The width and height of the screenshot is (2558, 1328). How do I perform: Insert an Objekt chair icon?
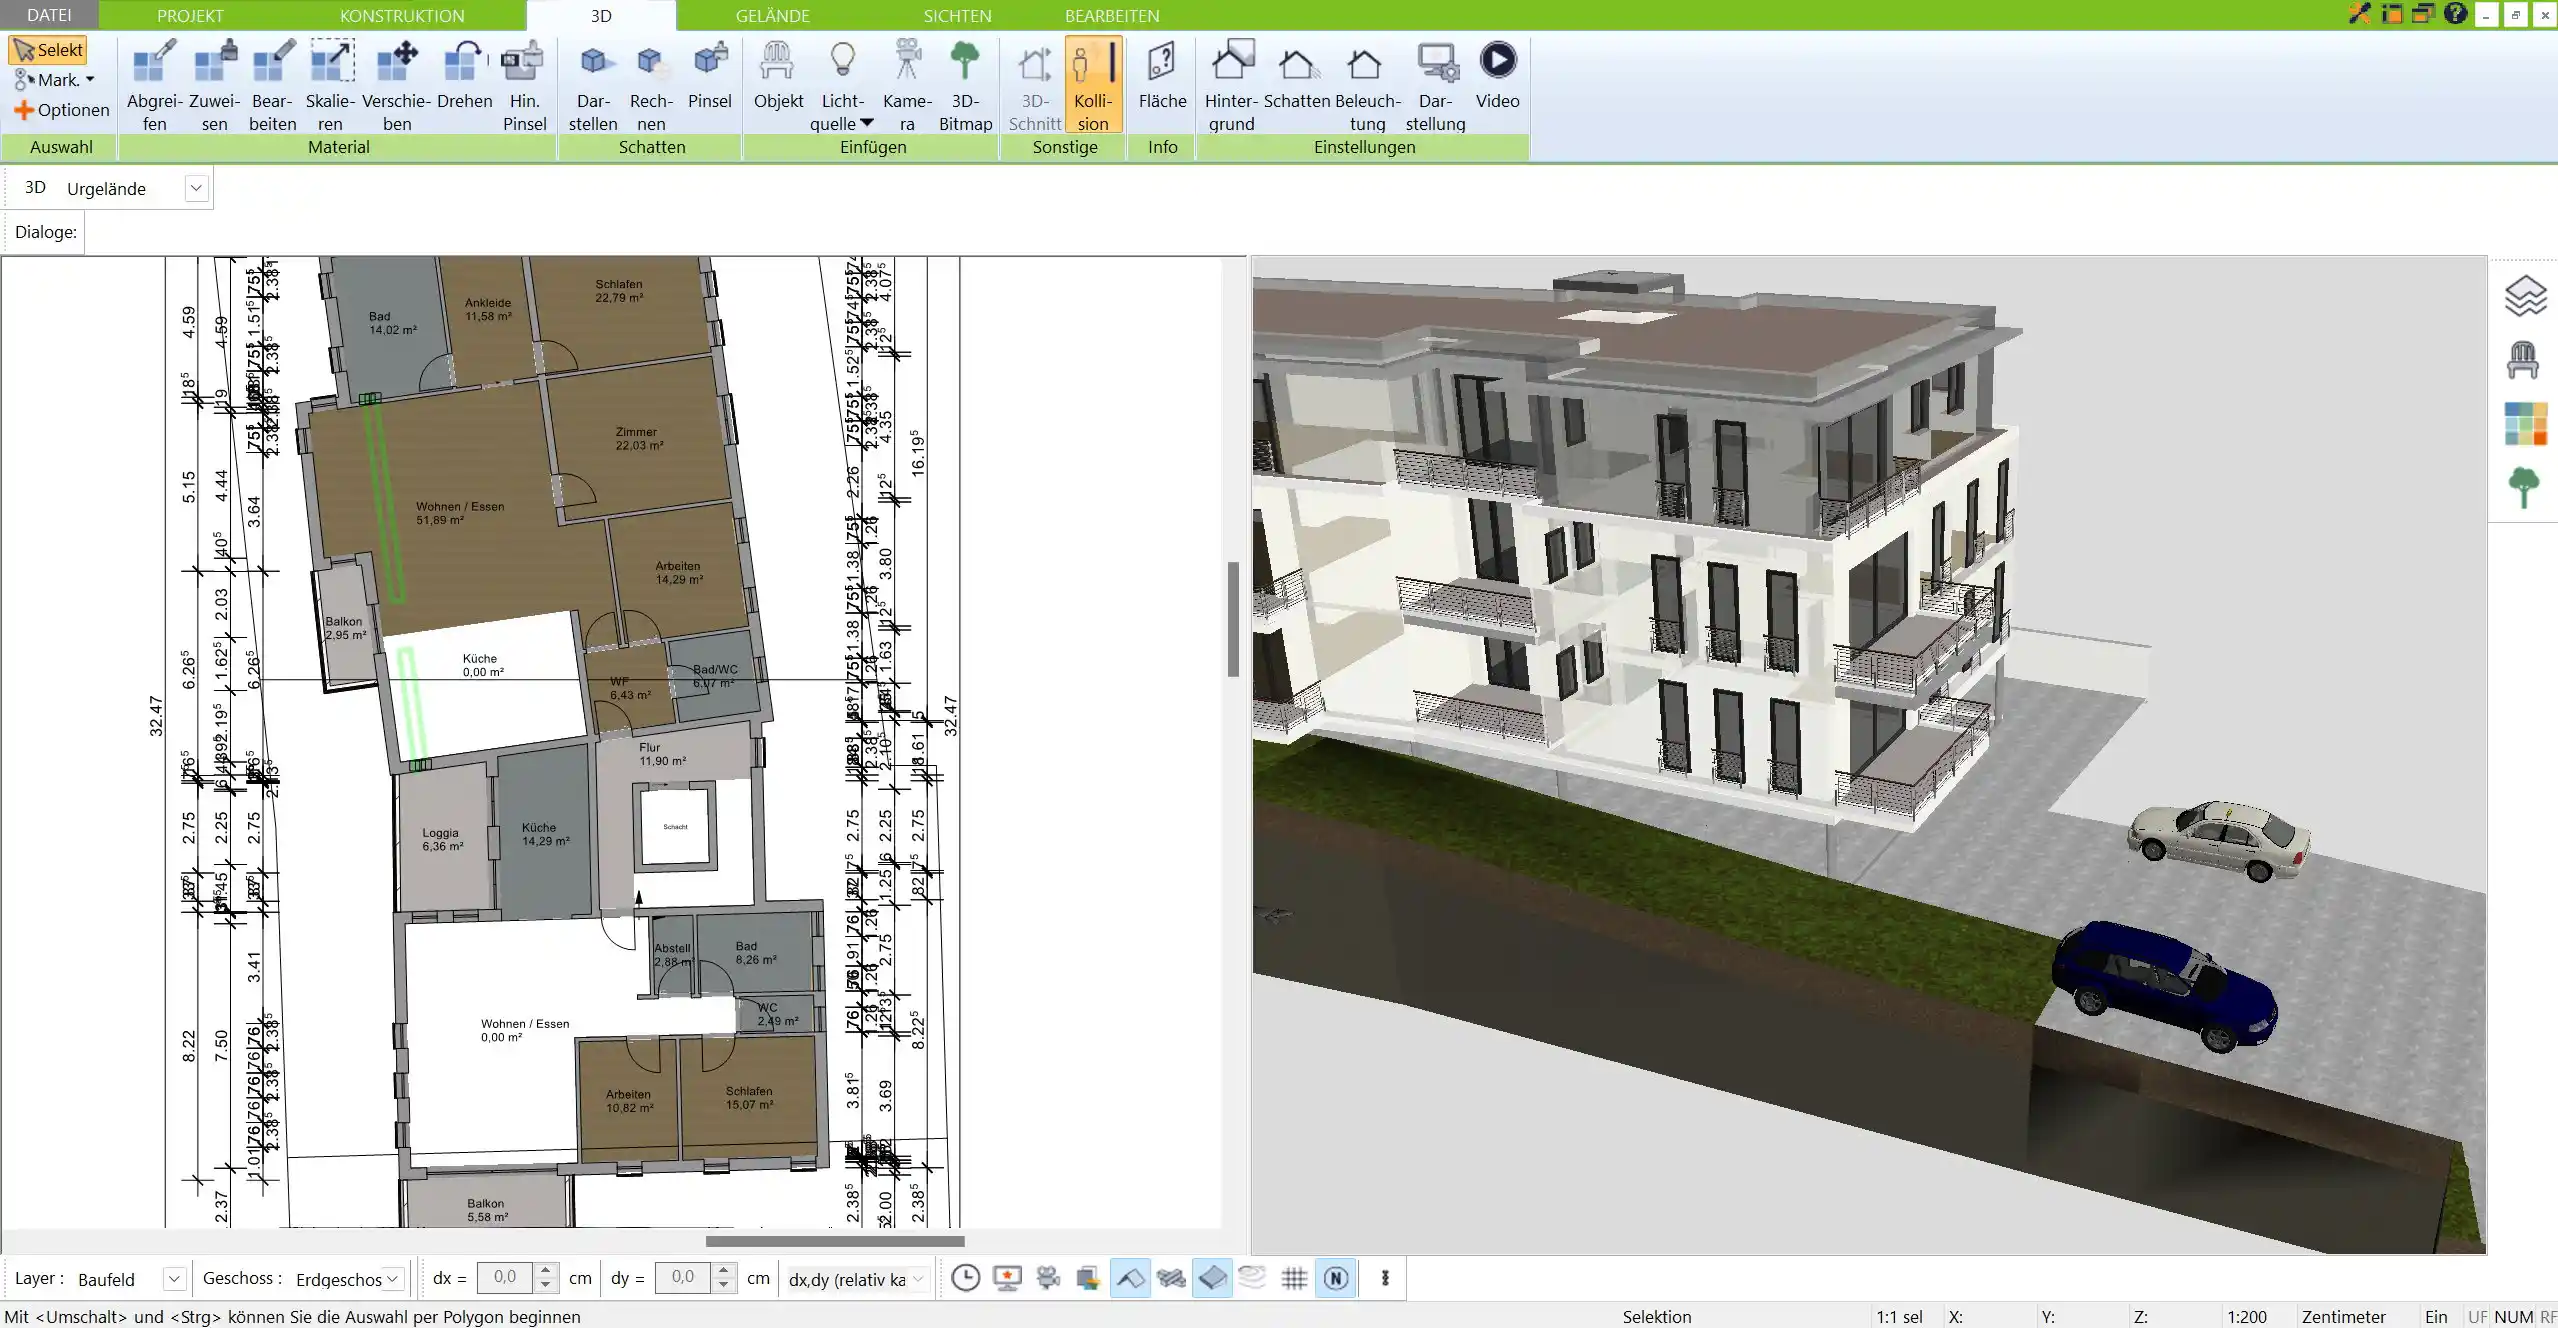(x=778, y=76)
